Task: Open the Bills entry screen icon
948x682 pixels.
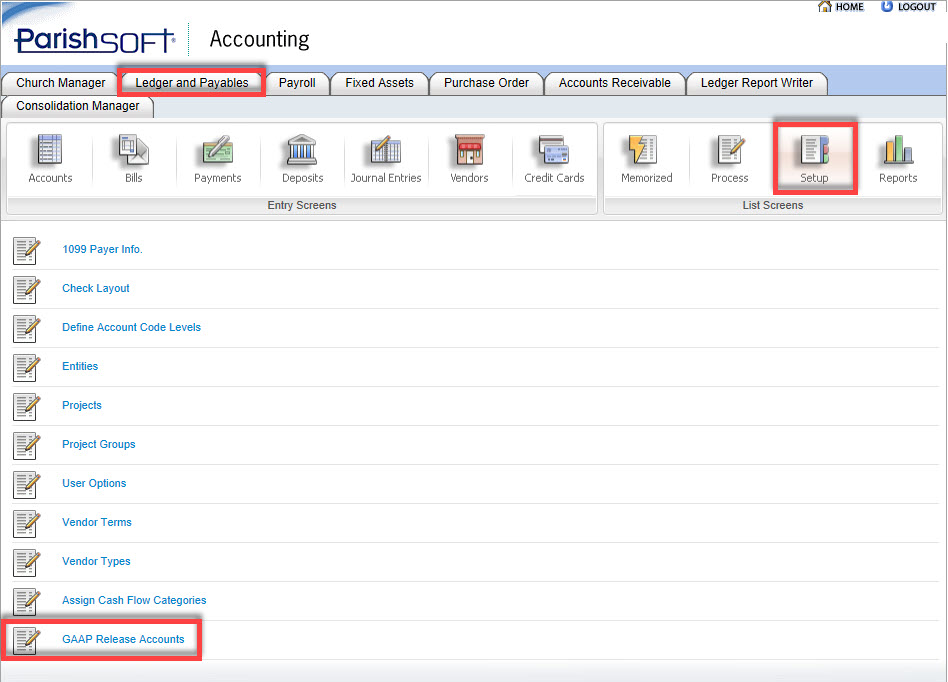Action: point(134,150)
